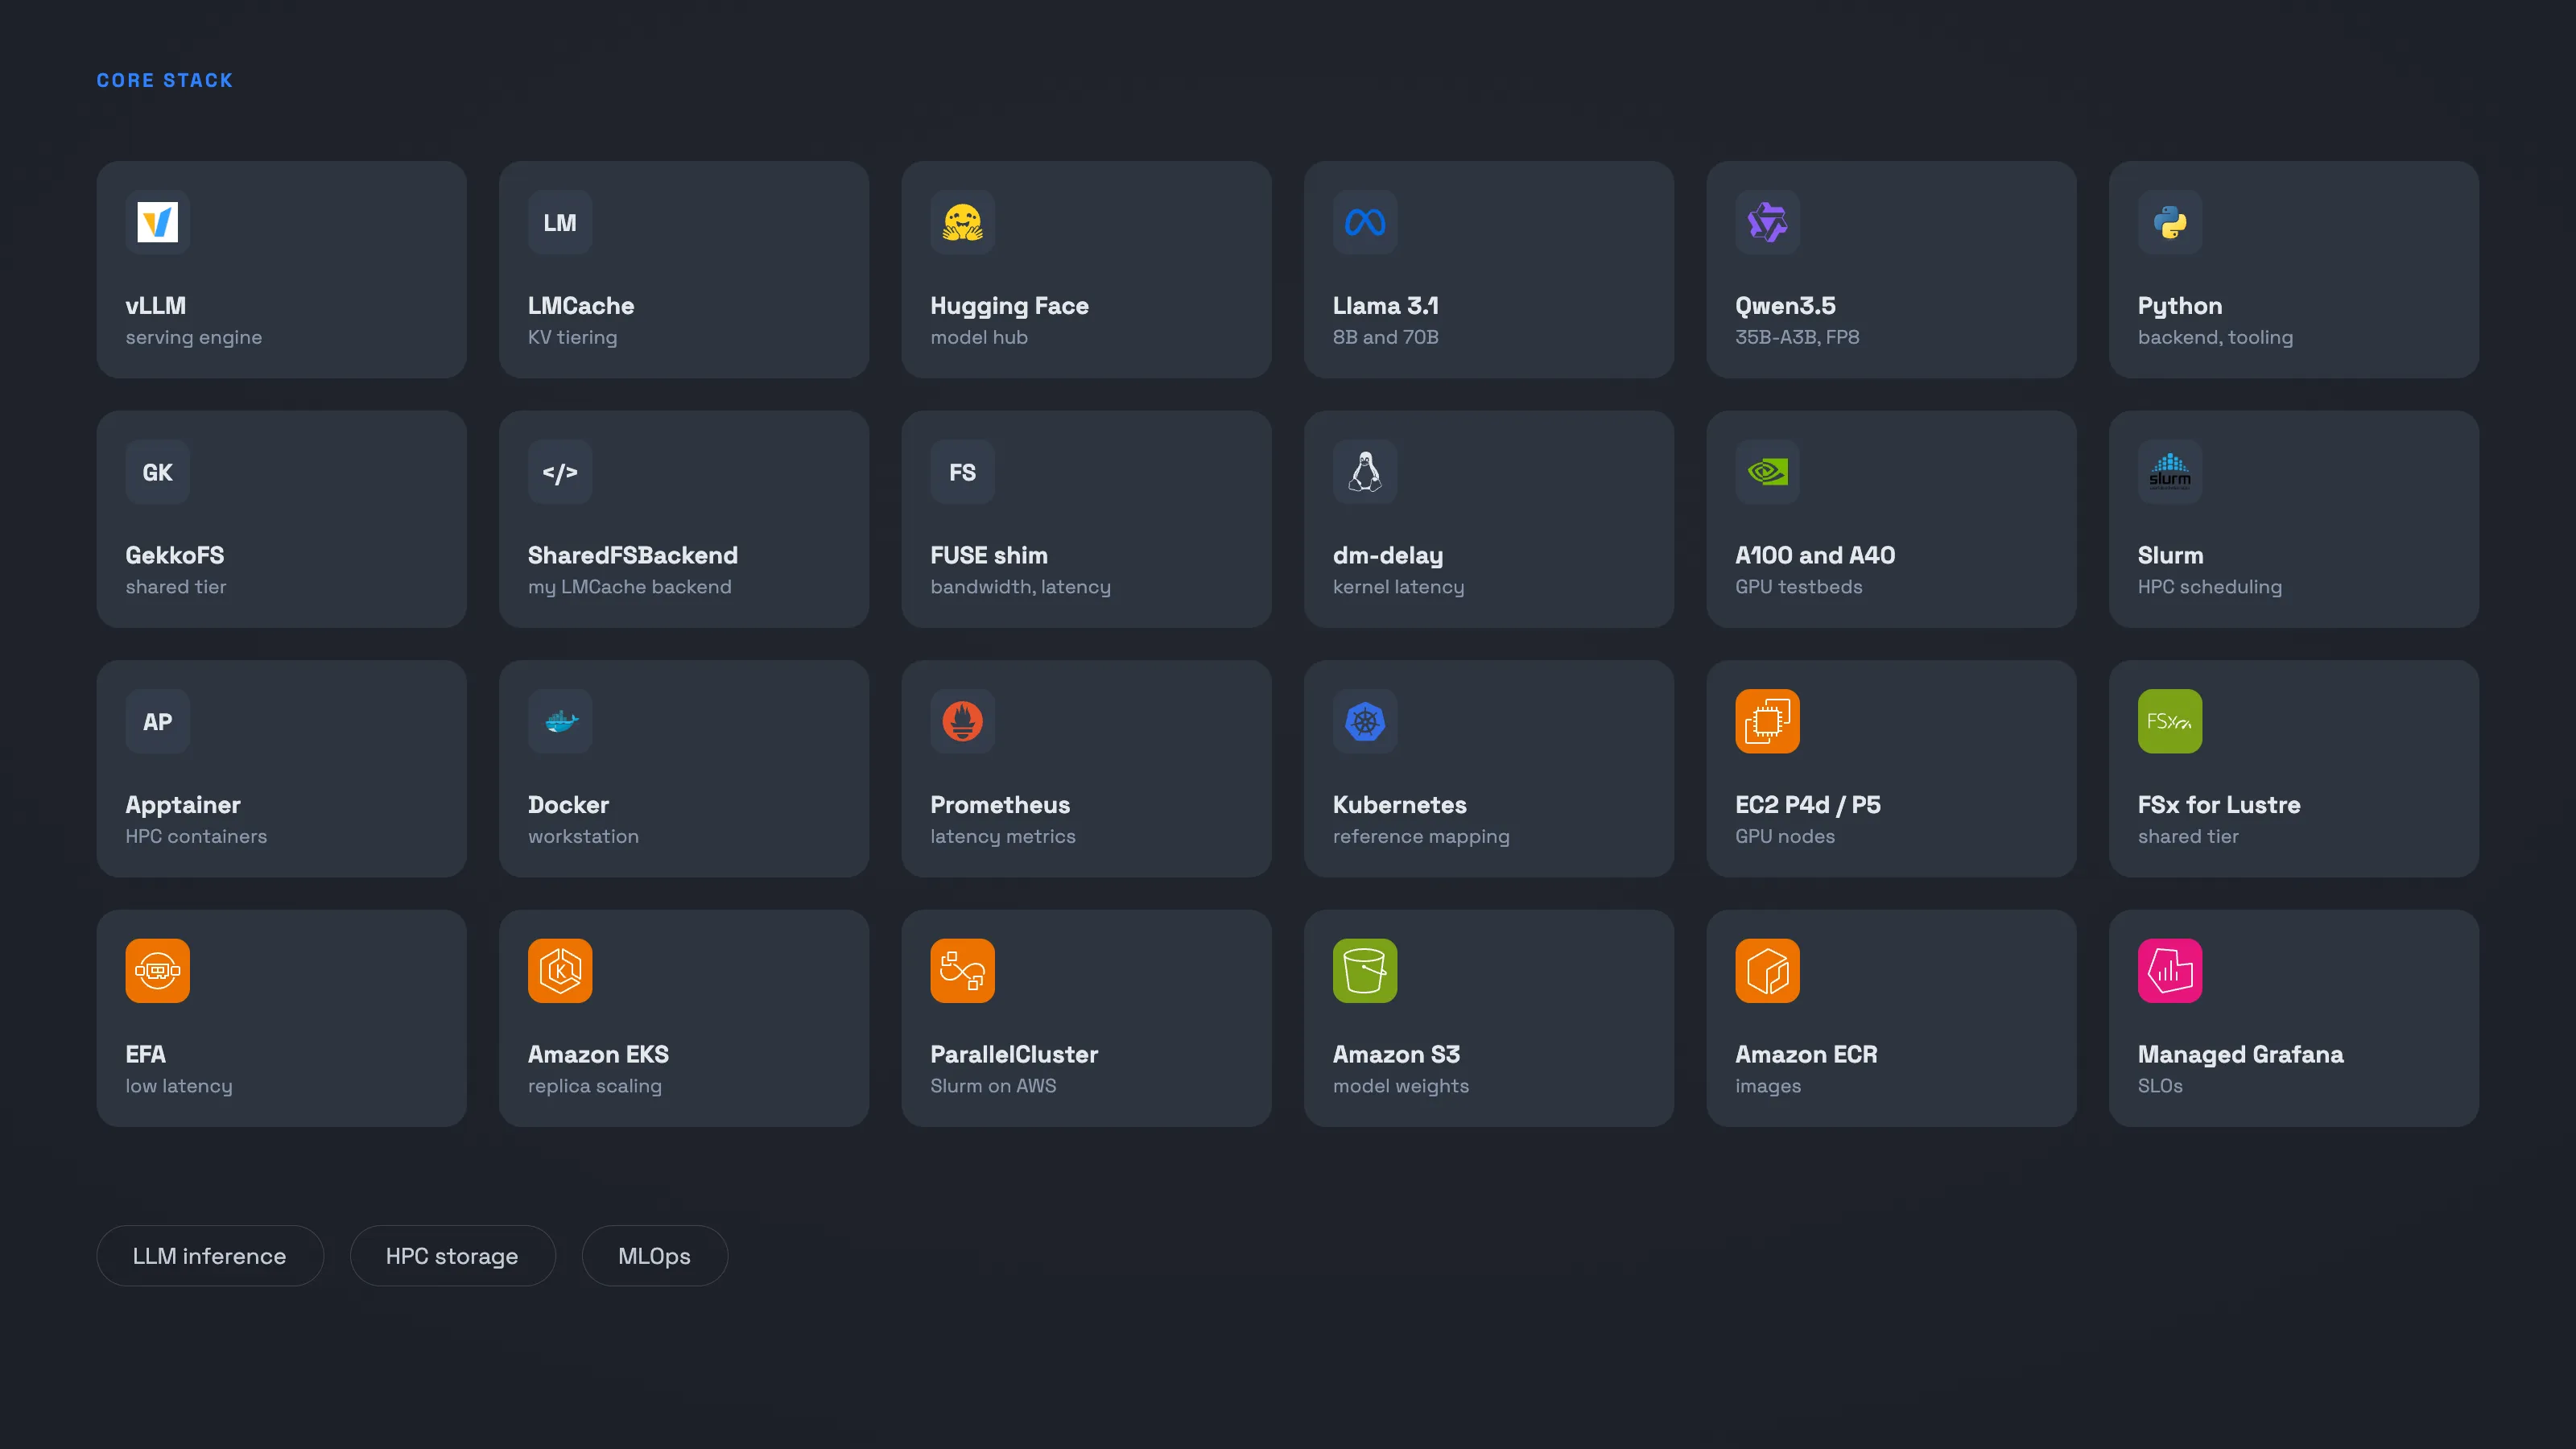Screen dimensions: 2576x1449
Task: Click the 'Slurm on AWS' subtitle
Action: point(993,1086)
